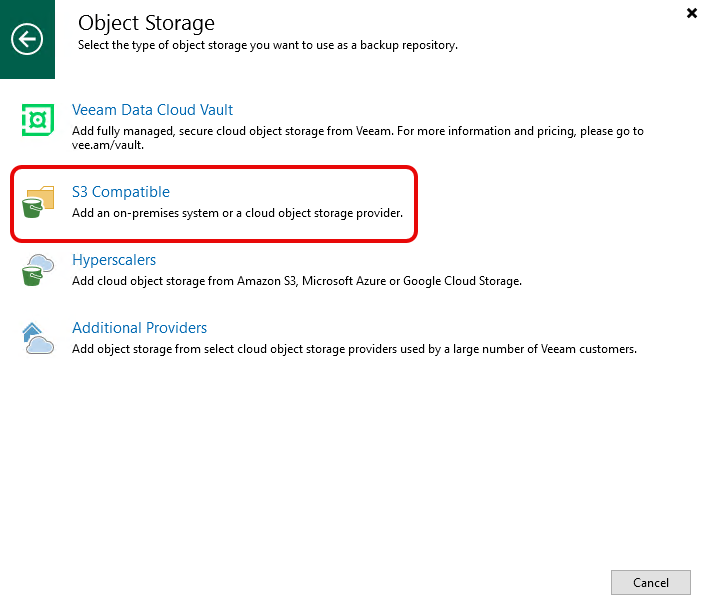Click the 'Add an on-premises system' description
The image size is (706, 604).
click(x=237, y=213)
